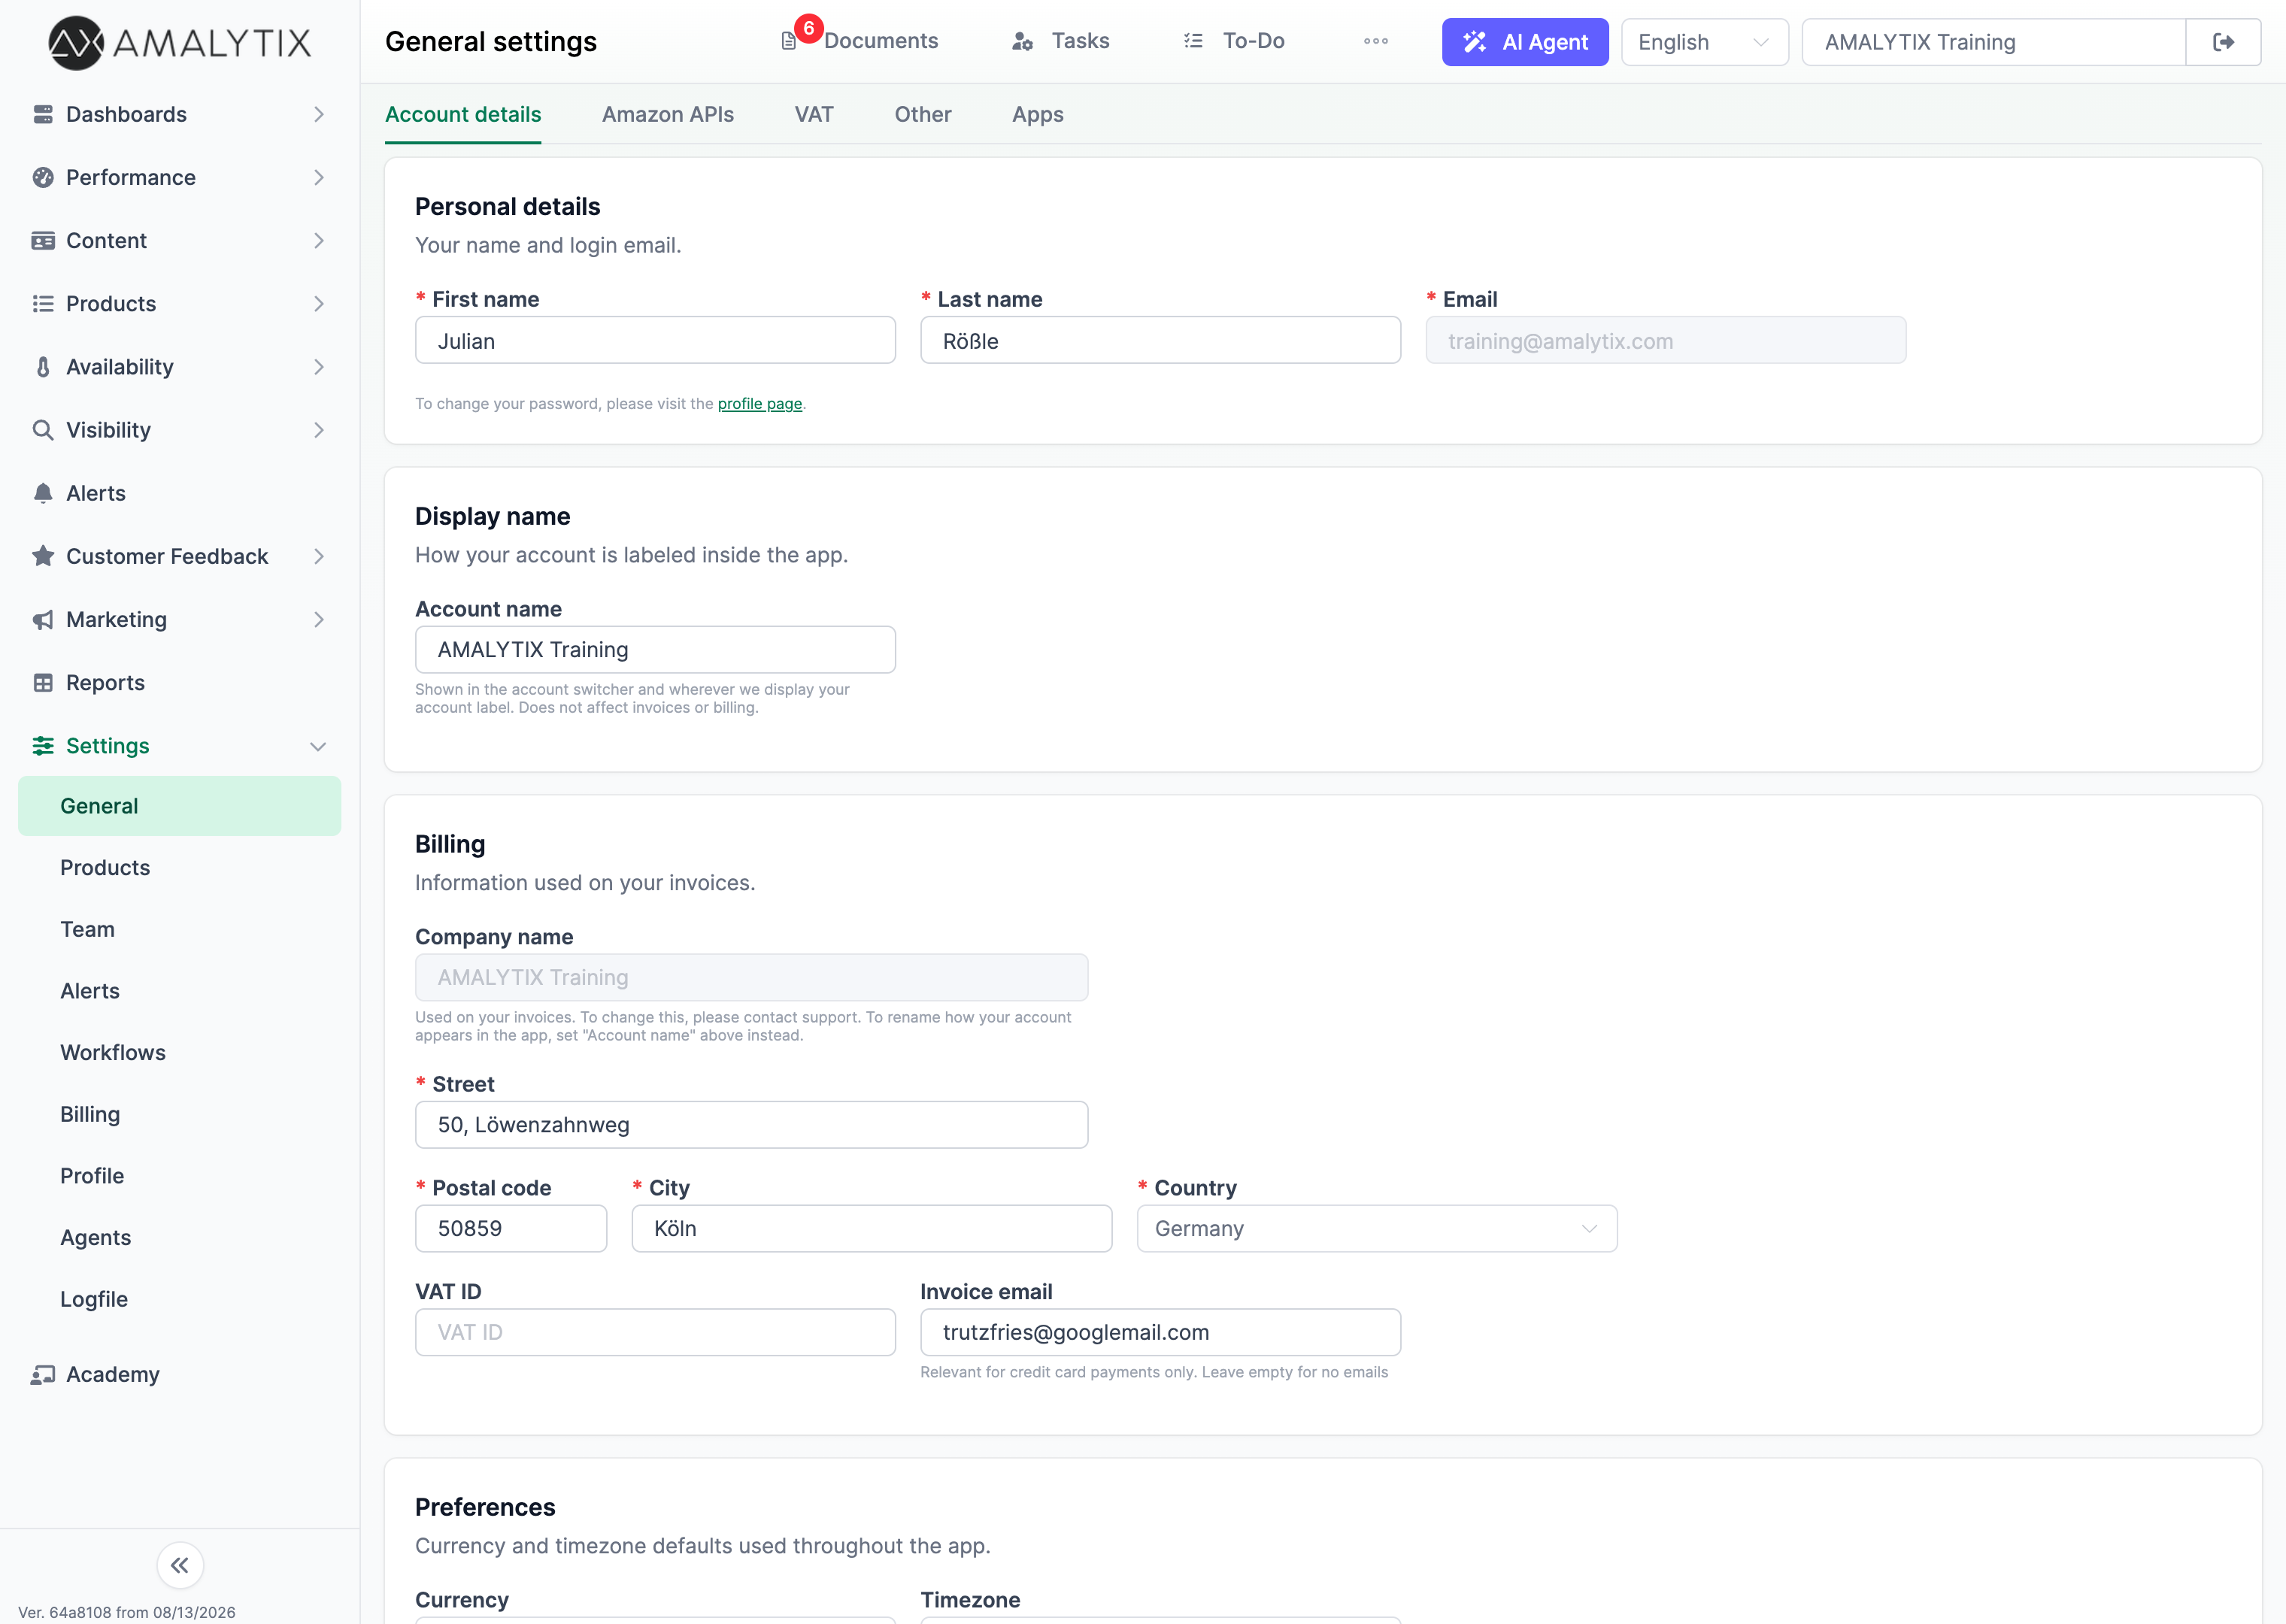Expand the Dashboards menu chevron
Viewport: 2286px width, 1624px height.
pyautogui.click(x=319, y=114)
